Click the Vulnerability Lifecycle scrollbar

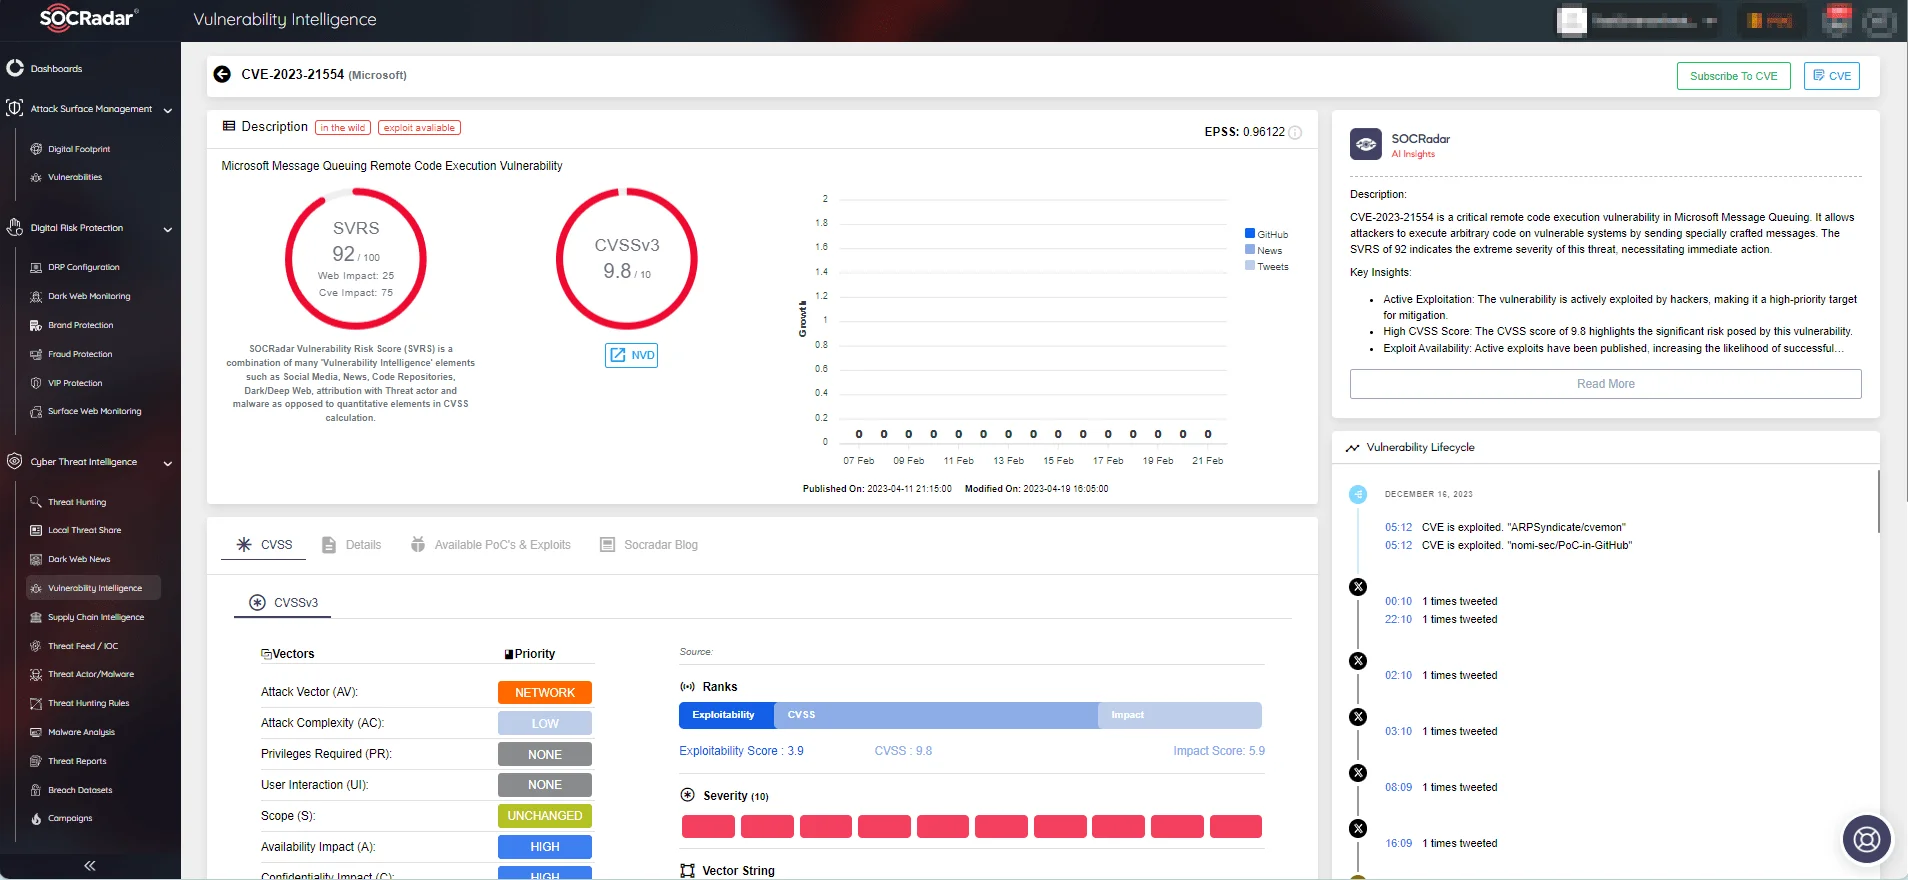pos(1878,500)
